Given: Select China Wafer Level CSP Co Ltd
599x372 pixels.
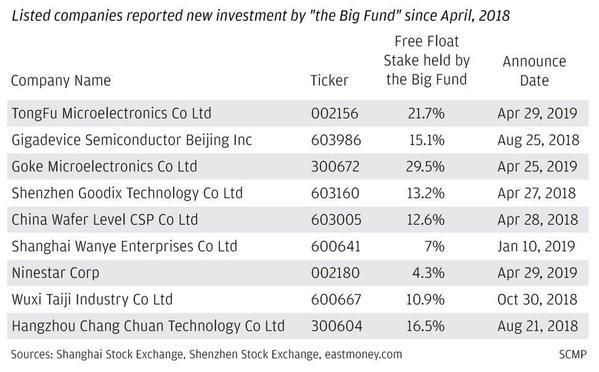Looking at the screenshot, I should click(x=105, y=220).
